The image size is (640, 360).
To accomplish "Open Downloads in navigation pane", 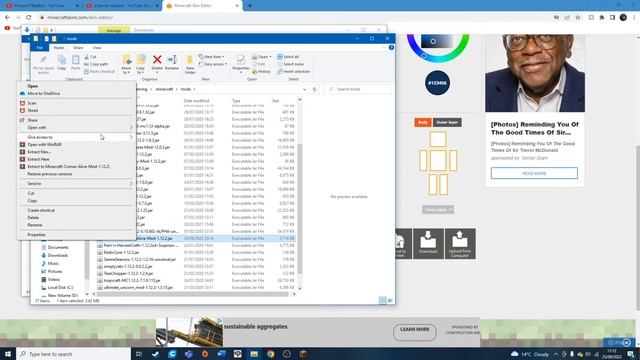I will tap(58, 255).
